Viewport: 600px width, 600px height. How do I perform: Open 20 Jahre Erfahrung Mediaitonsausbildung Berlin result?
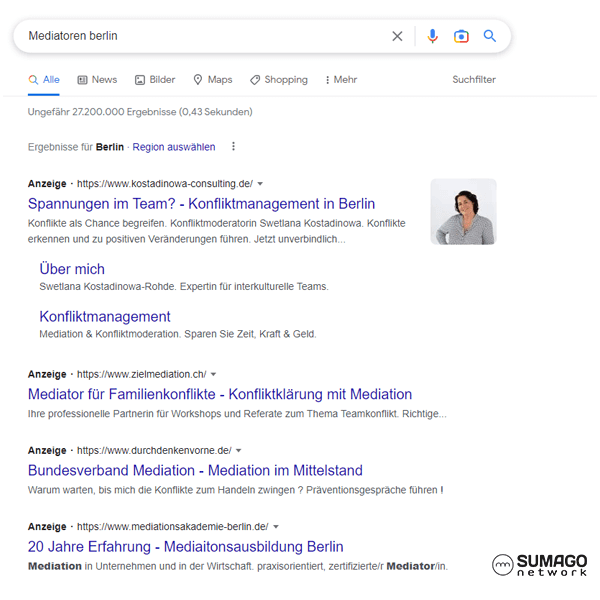click(x=186, y=546)
